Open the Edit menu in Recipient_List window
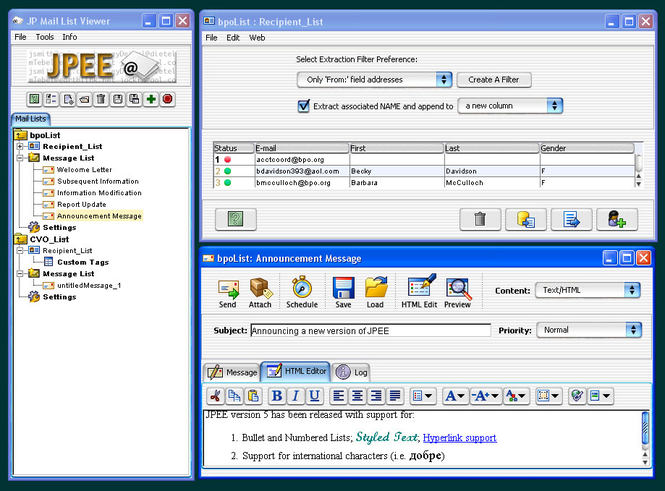Viewport: 665px width, 491px height. pyautogui.click(x=233, y=38)
